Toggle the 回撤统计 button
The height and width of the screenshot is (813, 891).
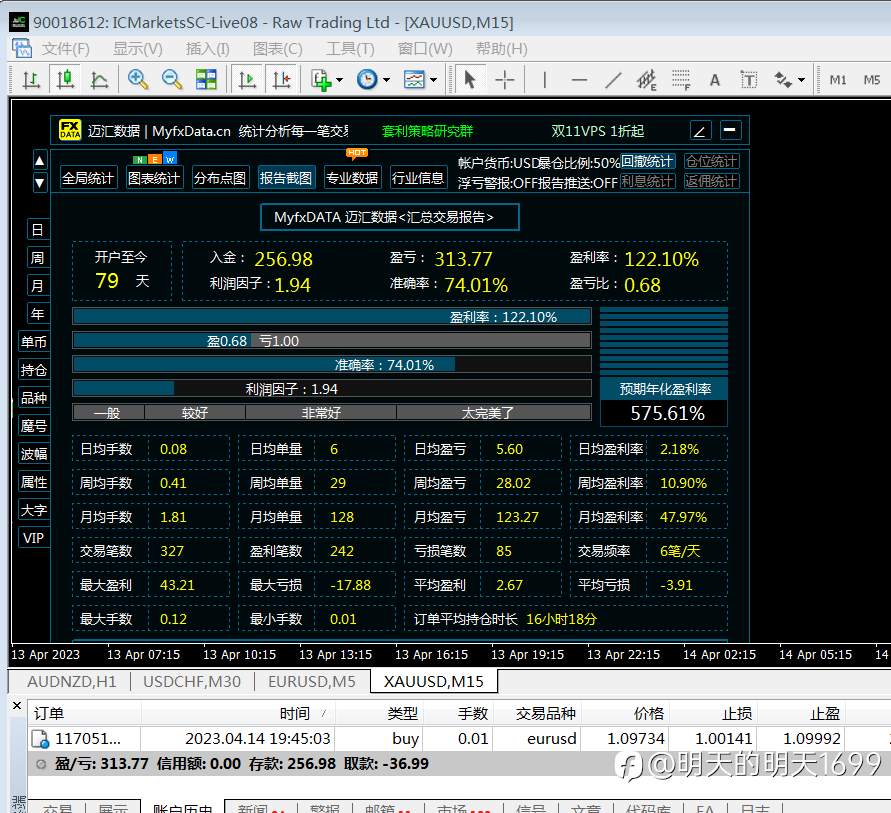(x=647, y=161)
